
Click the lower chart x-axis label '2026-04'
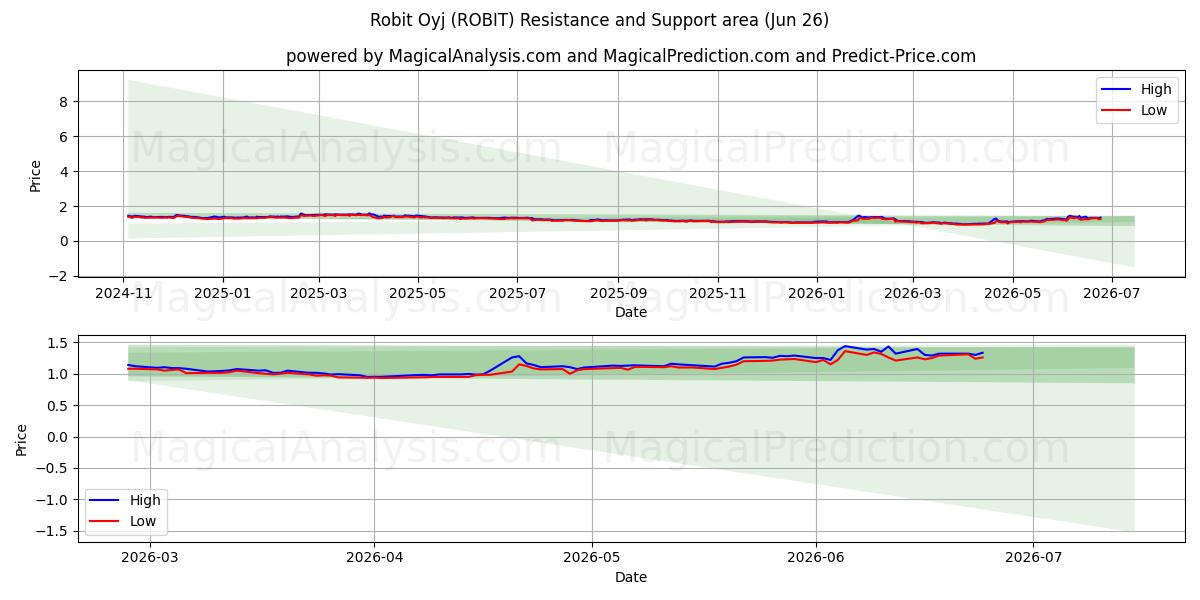374,557
